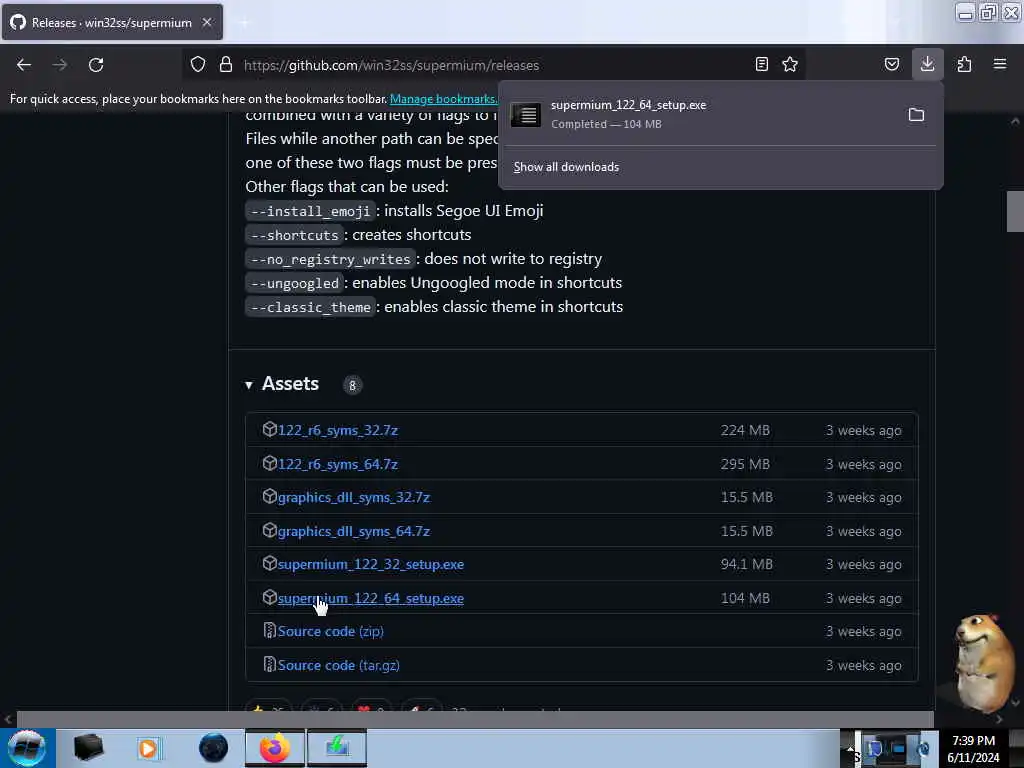Click the taskbar clock showing 7:39 PM
The width and height of the screenshot is (1024, 768).
point(973,741)
